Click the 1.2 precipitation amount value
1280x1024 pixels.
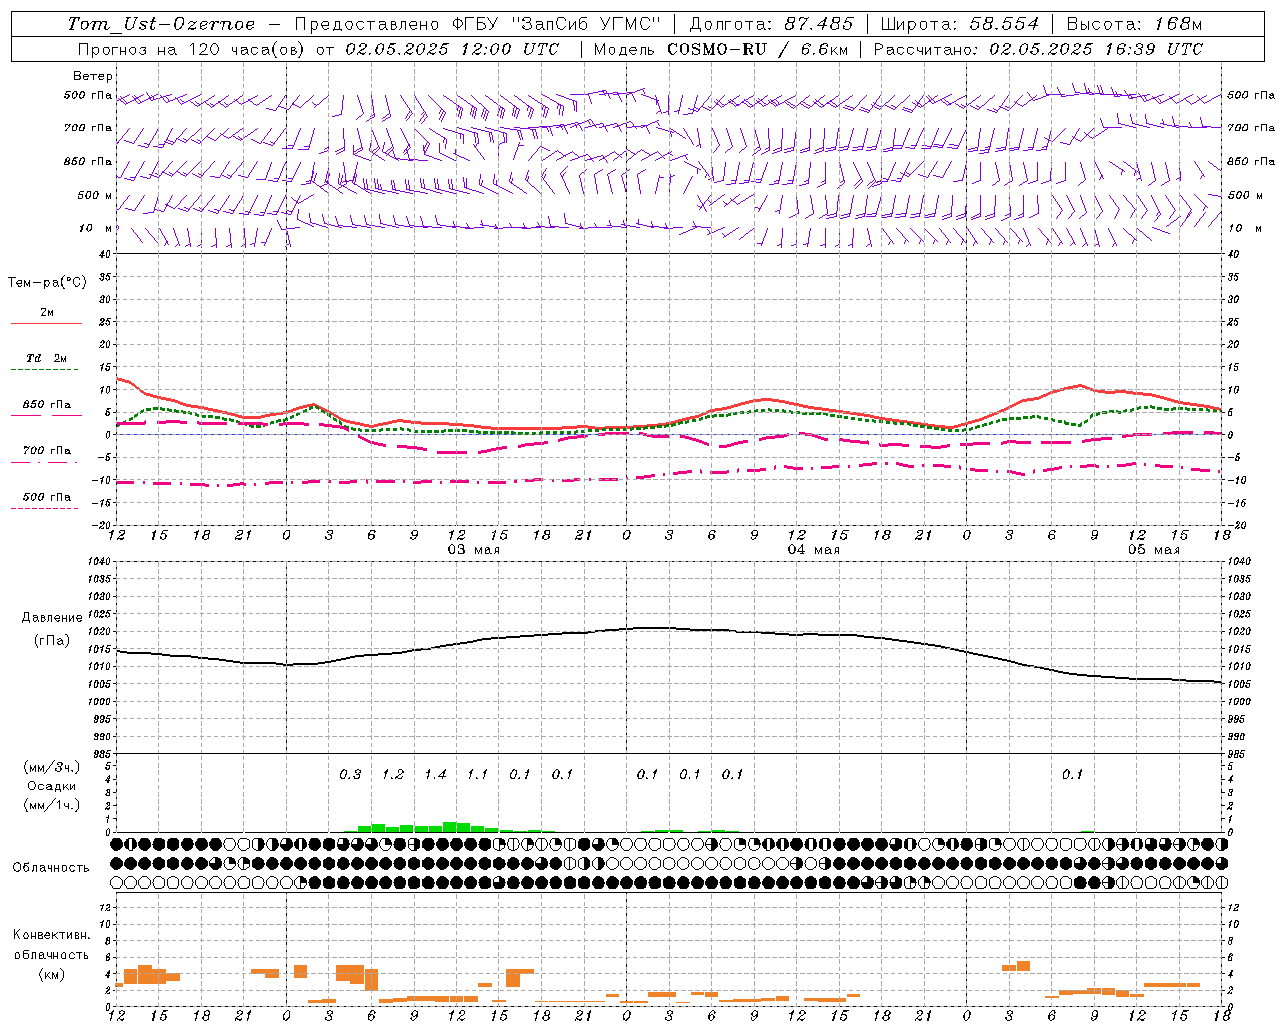click(x=393, y=774)
